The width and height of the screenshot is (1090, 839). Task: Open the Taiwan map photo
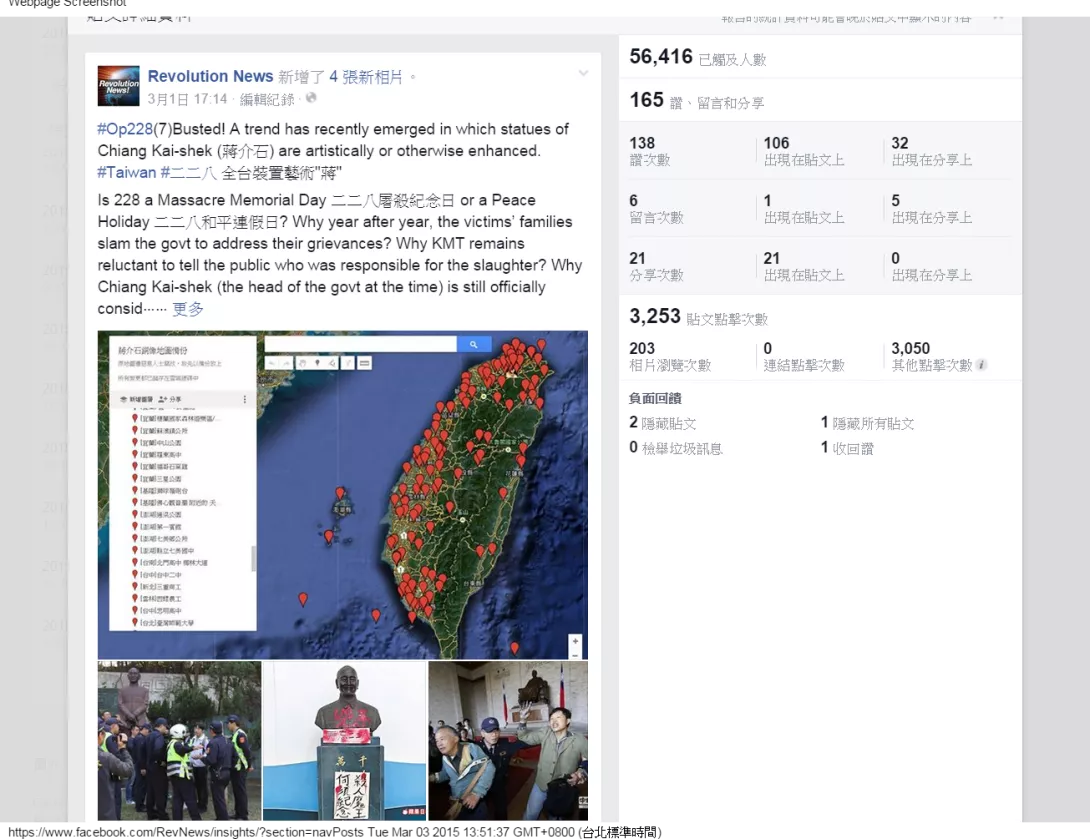tap(343, 494)
